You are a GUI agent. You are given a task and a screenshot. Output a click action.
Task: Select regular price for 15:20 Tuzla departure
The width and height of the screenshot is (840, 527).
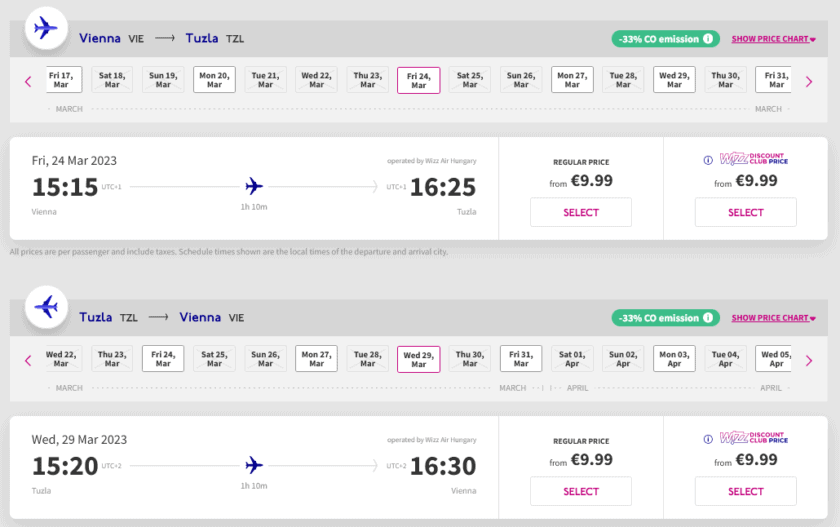tap(581, 491)
